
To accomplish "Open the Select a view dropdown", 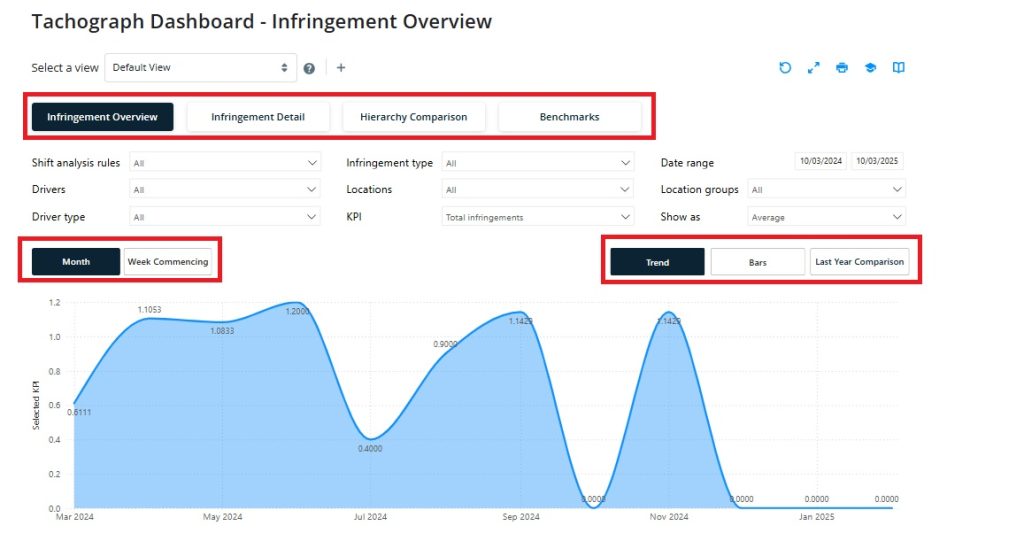I will click(200, 67).
